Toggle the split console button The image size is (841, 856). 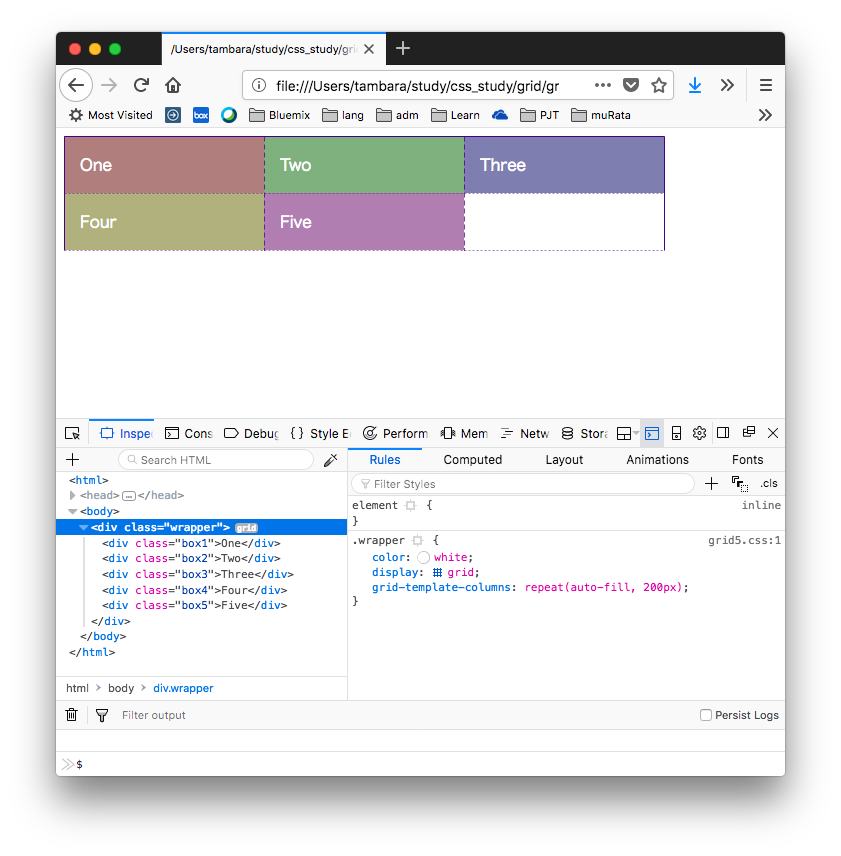652,433
